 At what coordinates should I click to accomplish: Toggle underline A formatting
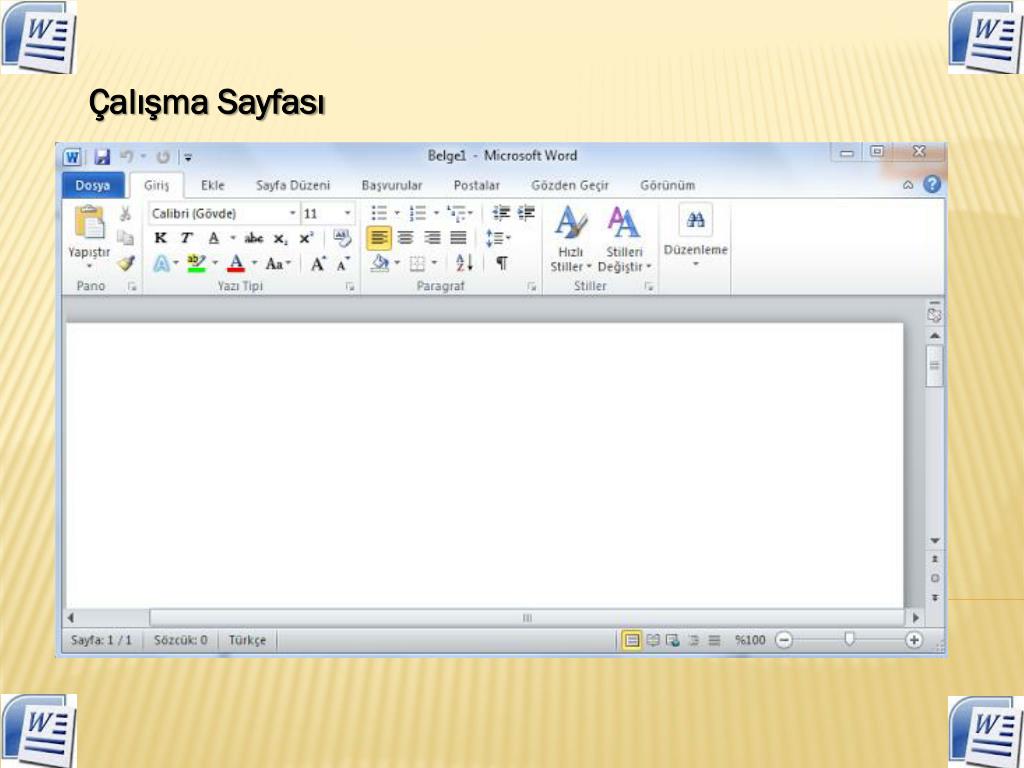213,238
